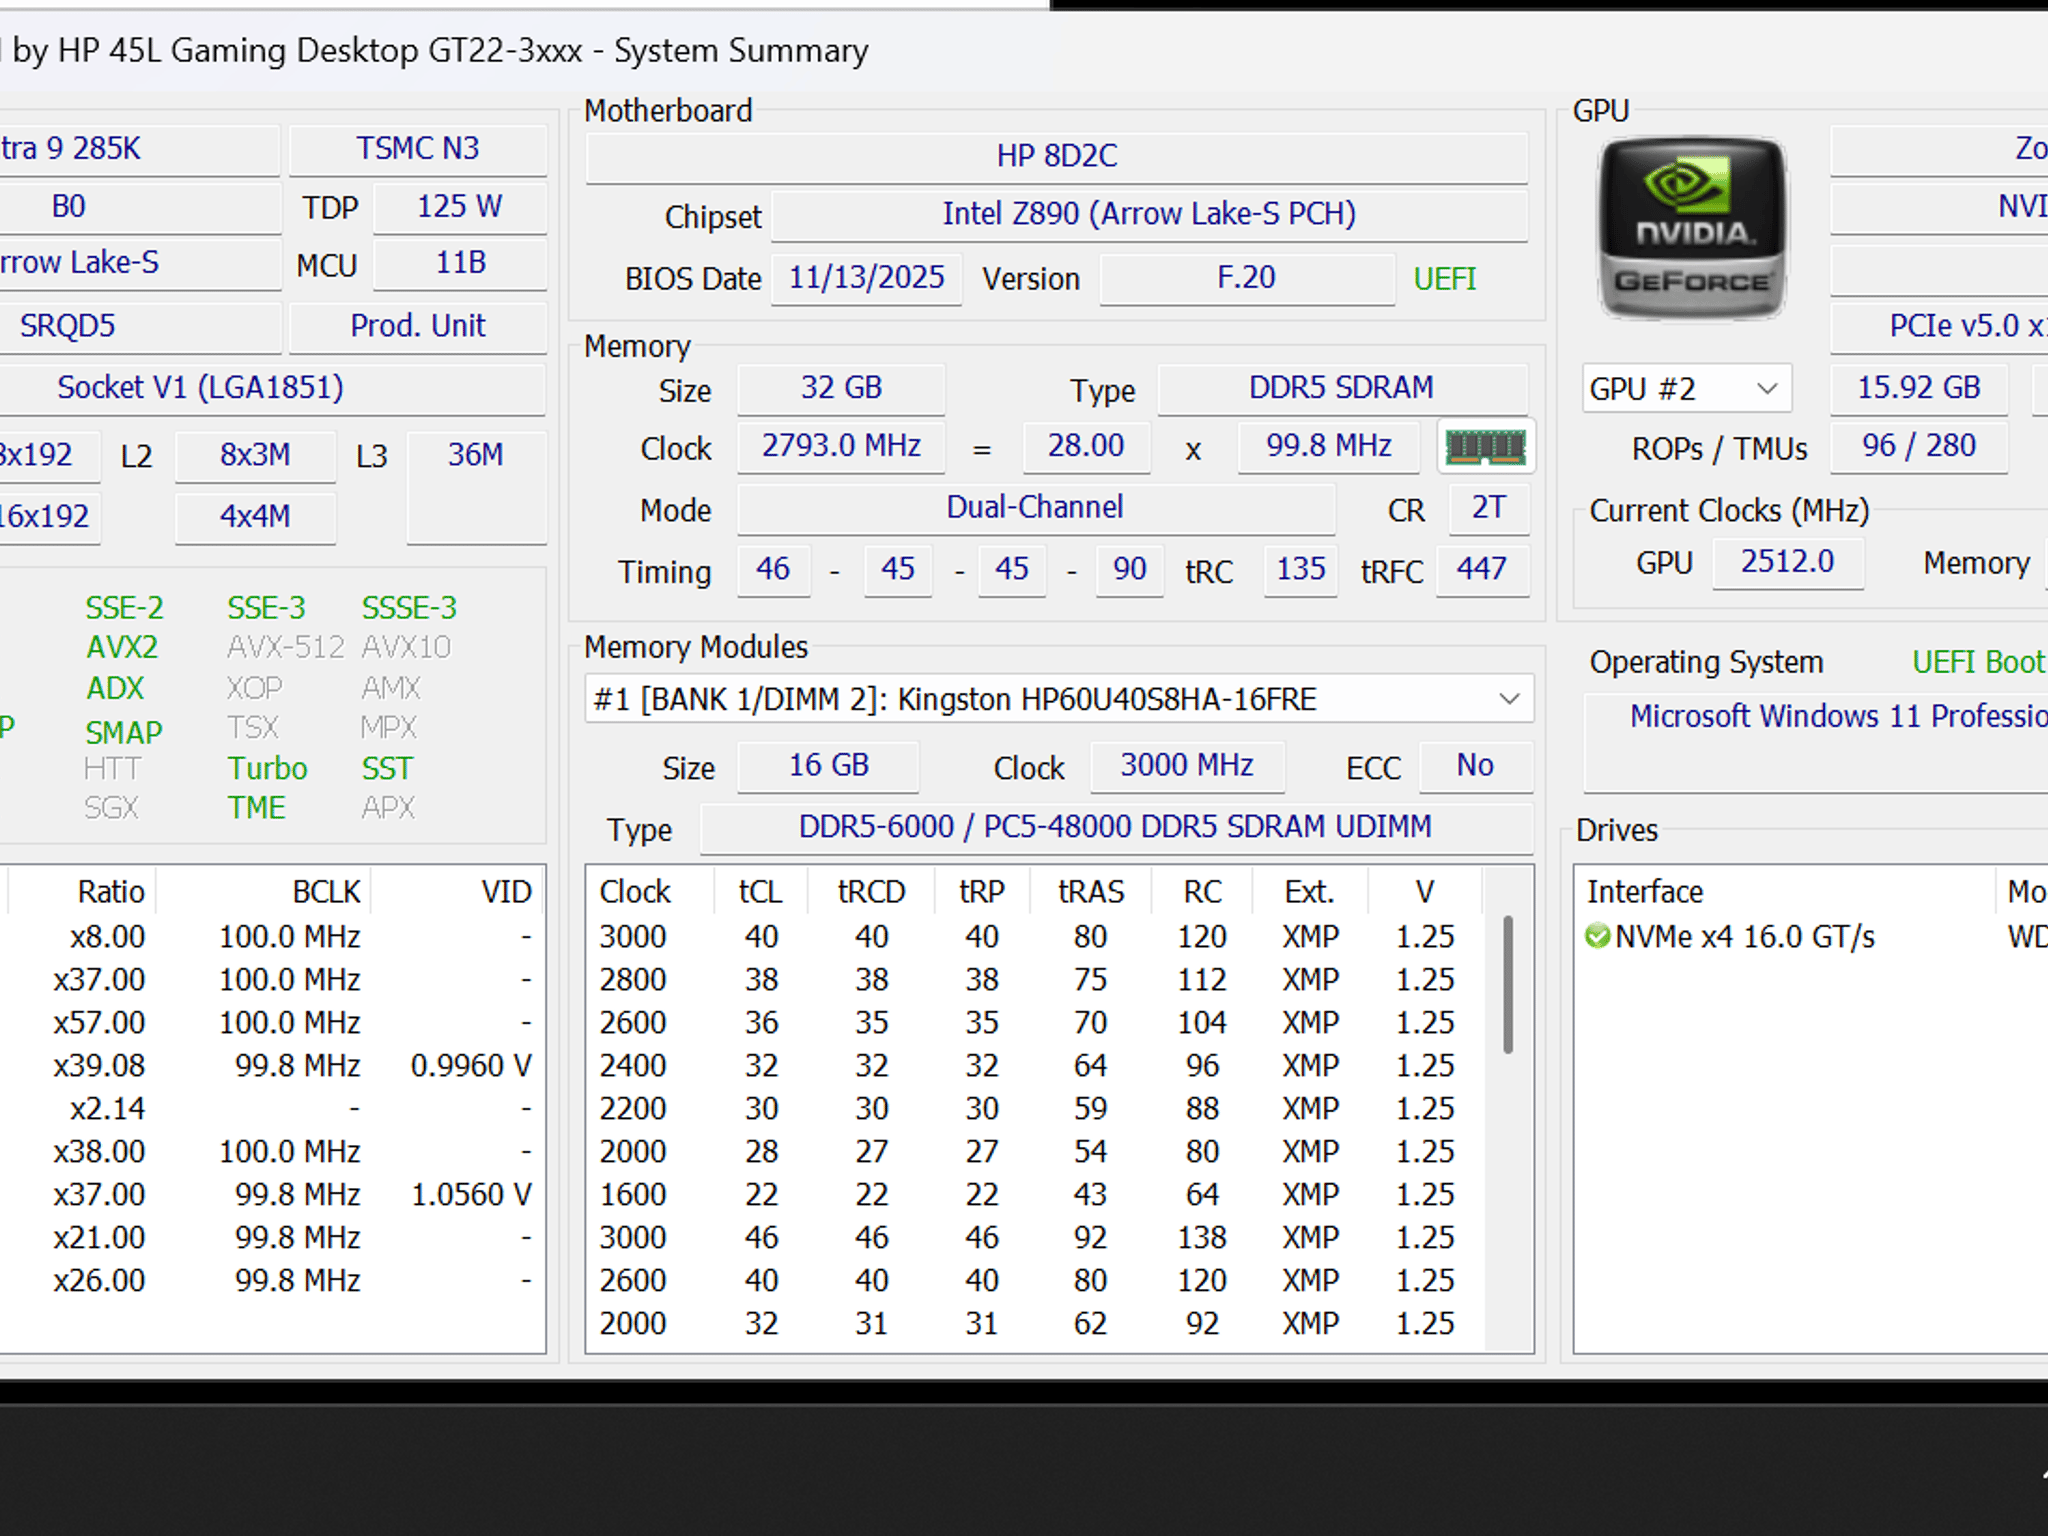
Task: Select the HP 8D2C motherboard field
Action: click(x=1057, y=157)
